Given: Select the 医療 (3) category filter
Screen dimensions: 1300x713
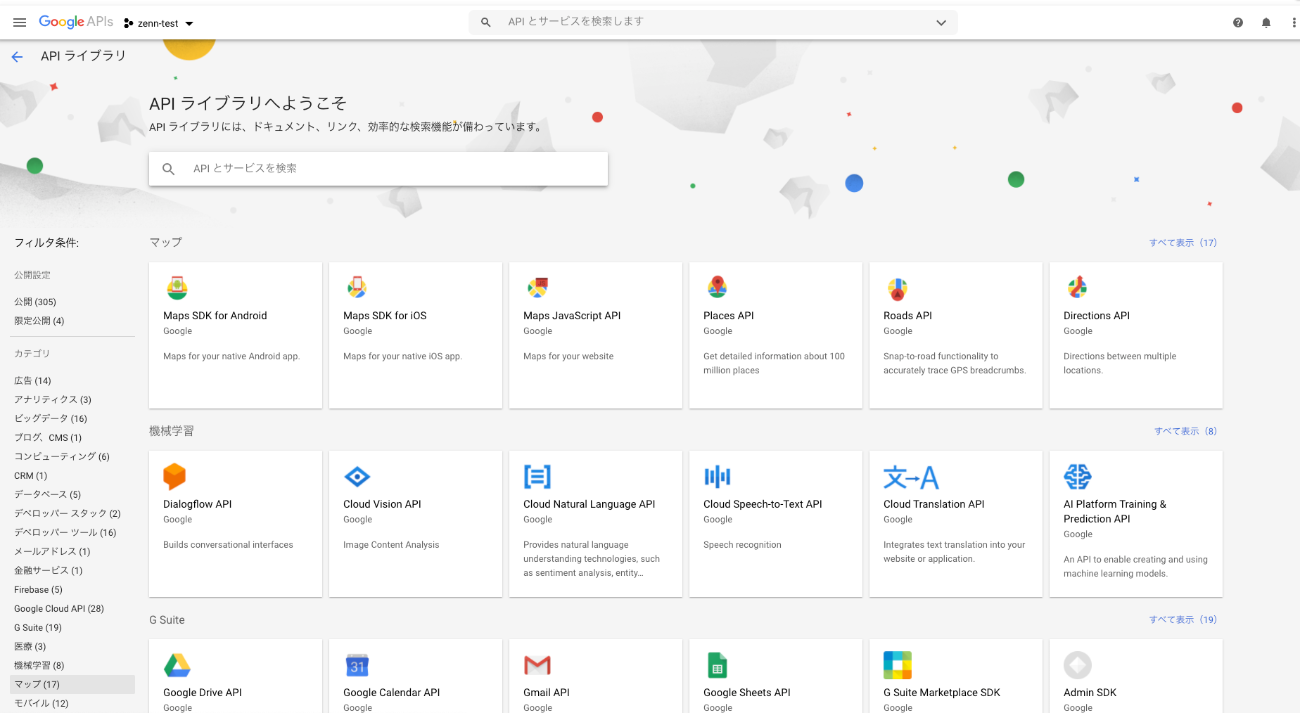Looking at the screenshot, I should (x=30, y=647).
